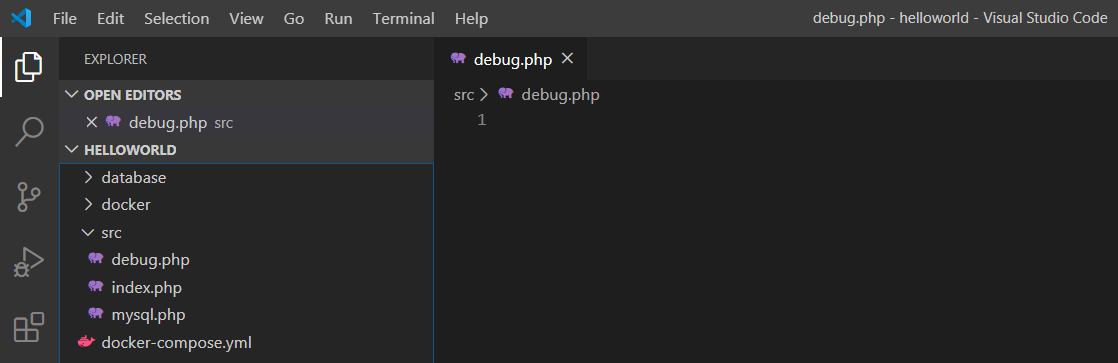Image resolution: width=1118 pixels, height=363 pixels.
Task: Click the PHP icon next to mysql.php
Action: click(x=96, y=314)
